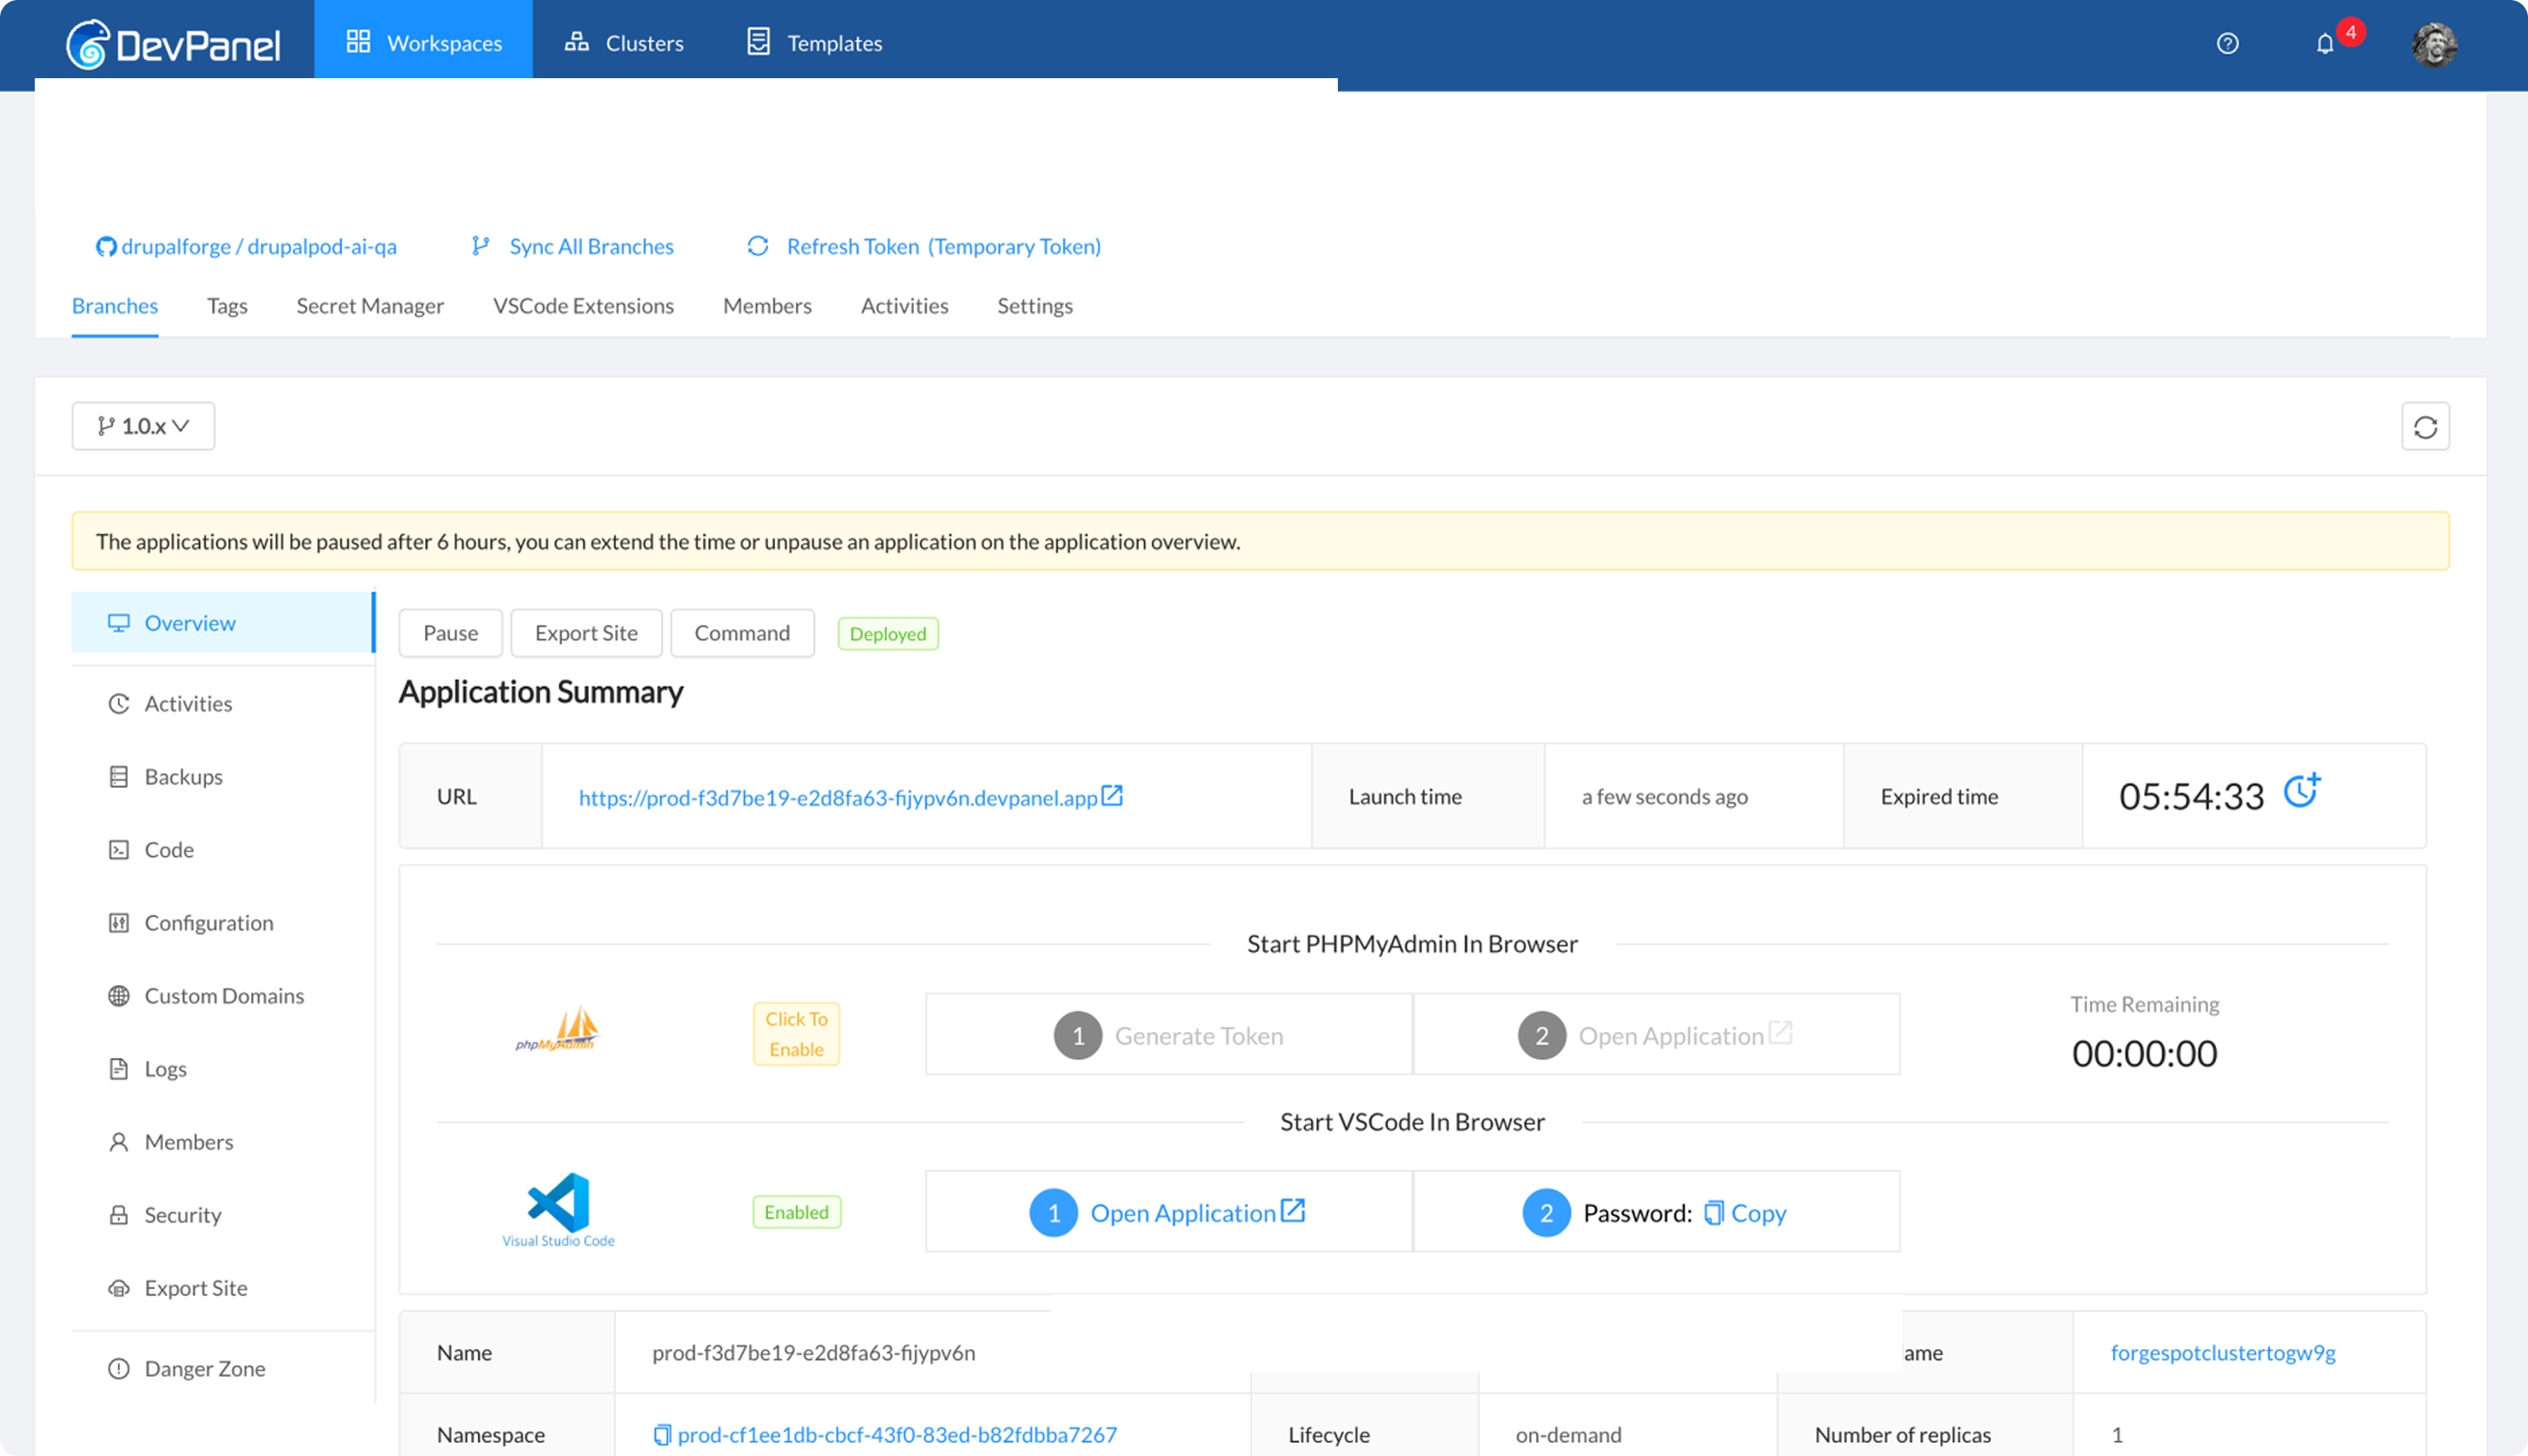The height and width of the screenshot is (1456, 2528).
Task: Click the DevPanel logo
Action: pos(173,44)
